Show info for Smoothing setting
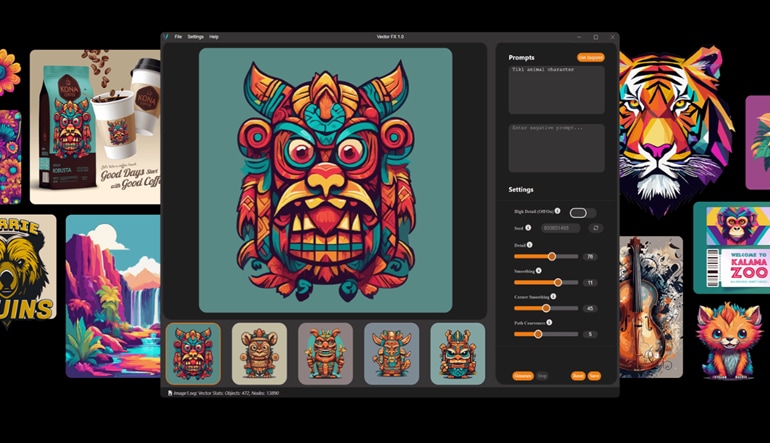This screenshot has width=770, height=443. 539,271
